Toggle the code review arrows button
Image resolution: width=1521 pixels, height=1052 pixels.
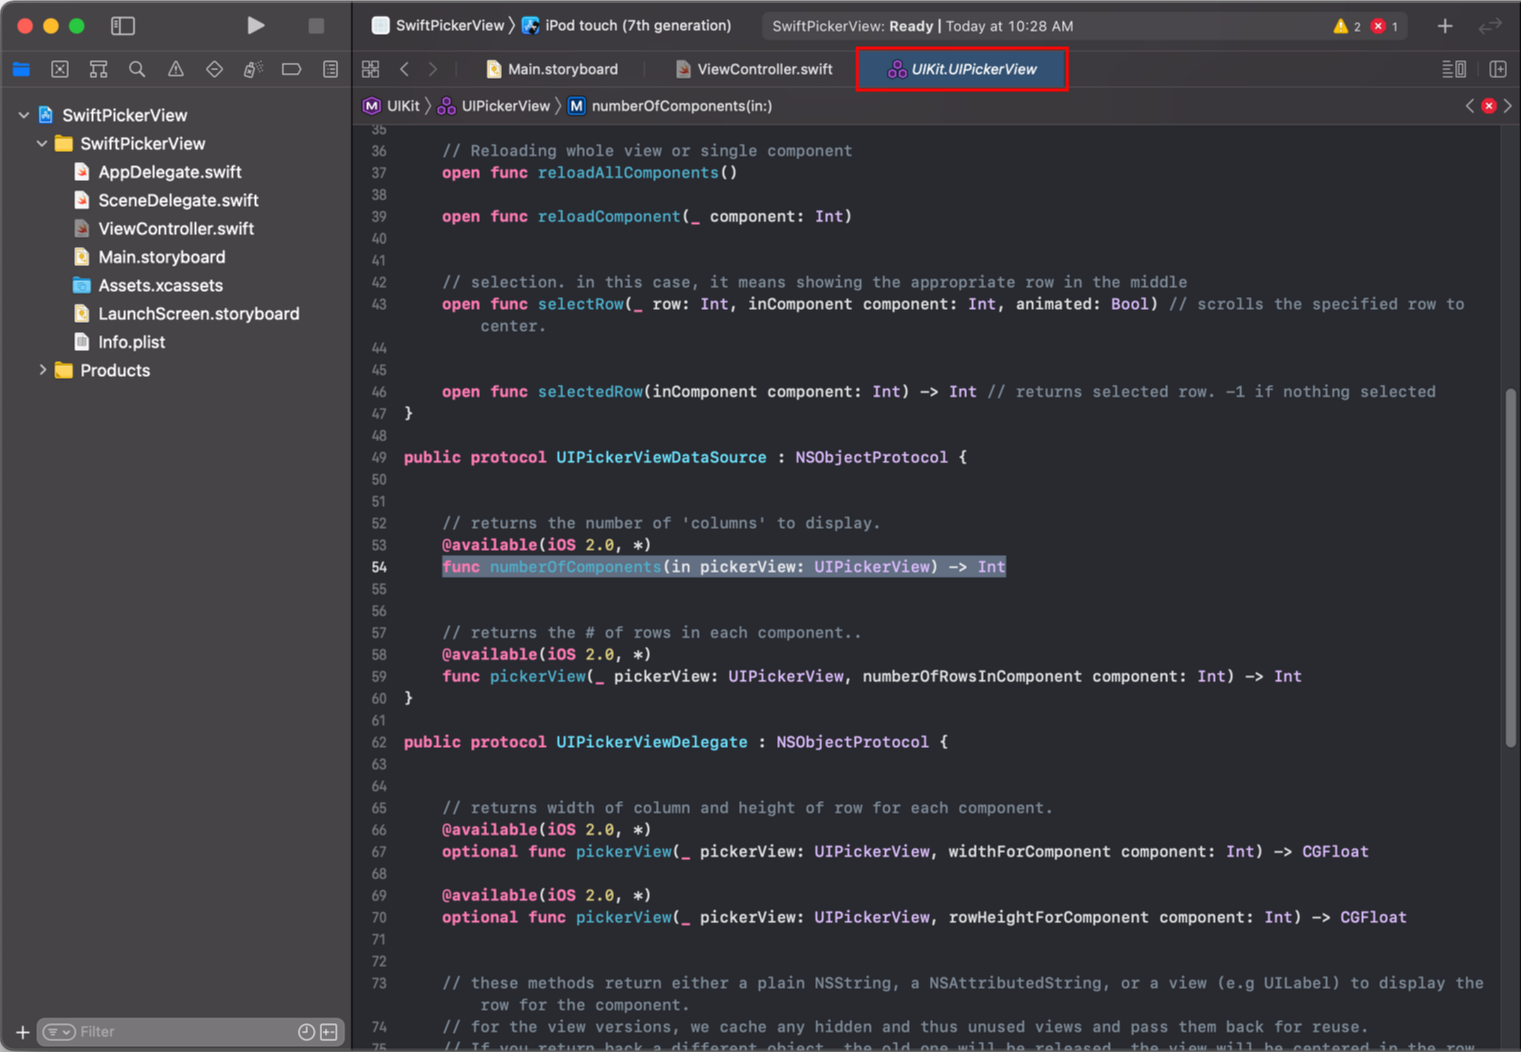[x=1490, y=26]
